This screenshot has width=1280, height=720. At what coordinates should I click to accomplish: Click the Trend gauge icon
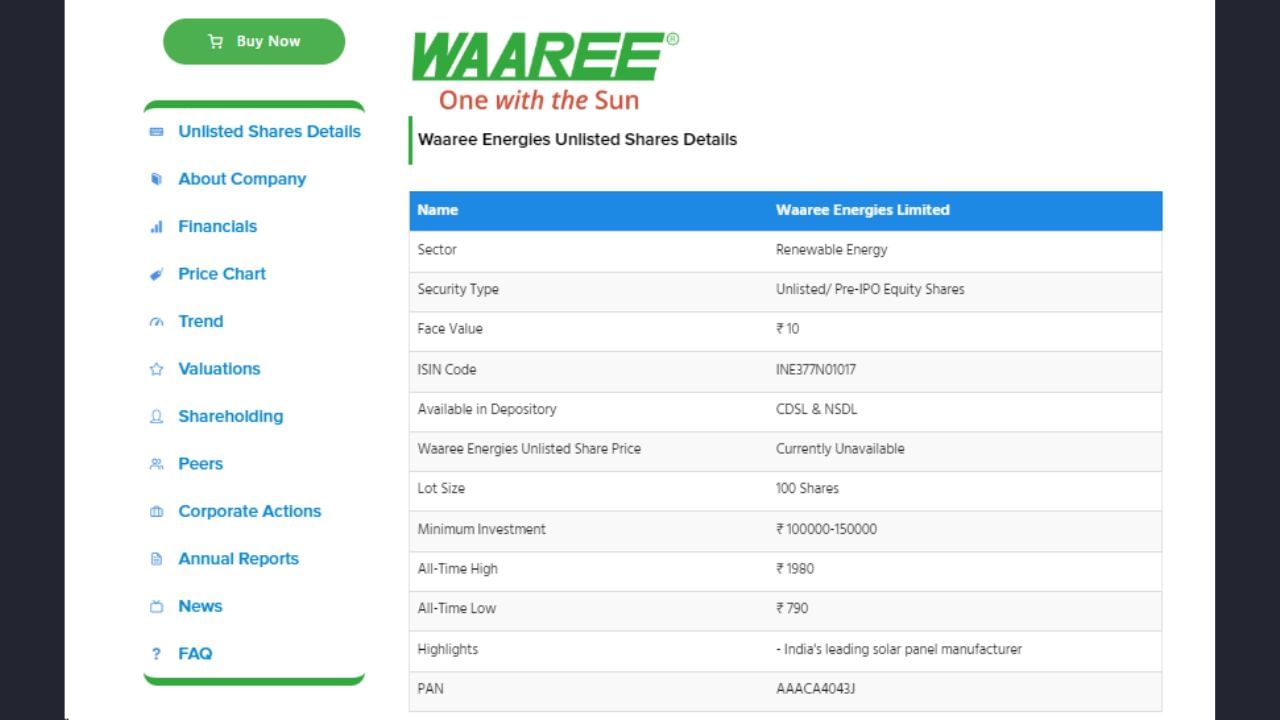[156, 322]
